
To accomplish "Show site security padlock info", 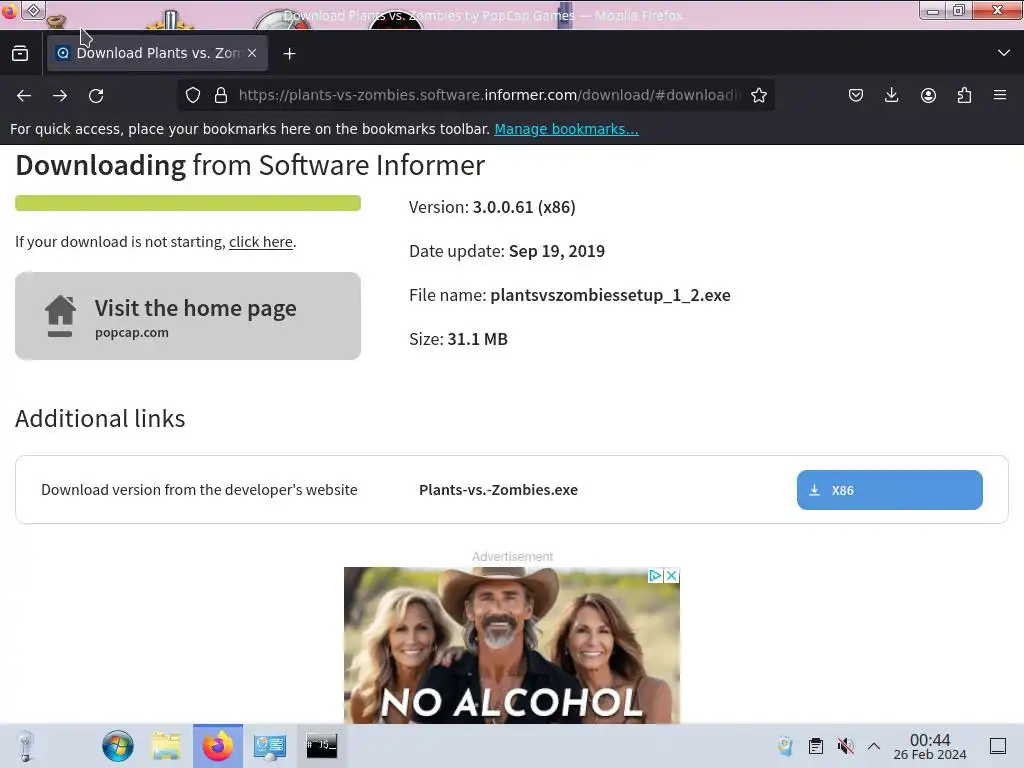I will point(221,95).
